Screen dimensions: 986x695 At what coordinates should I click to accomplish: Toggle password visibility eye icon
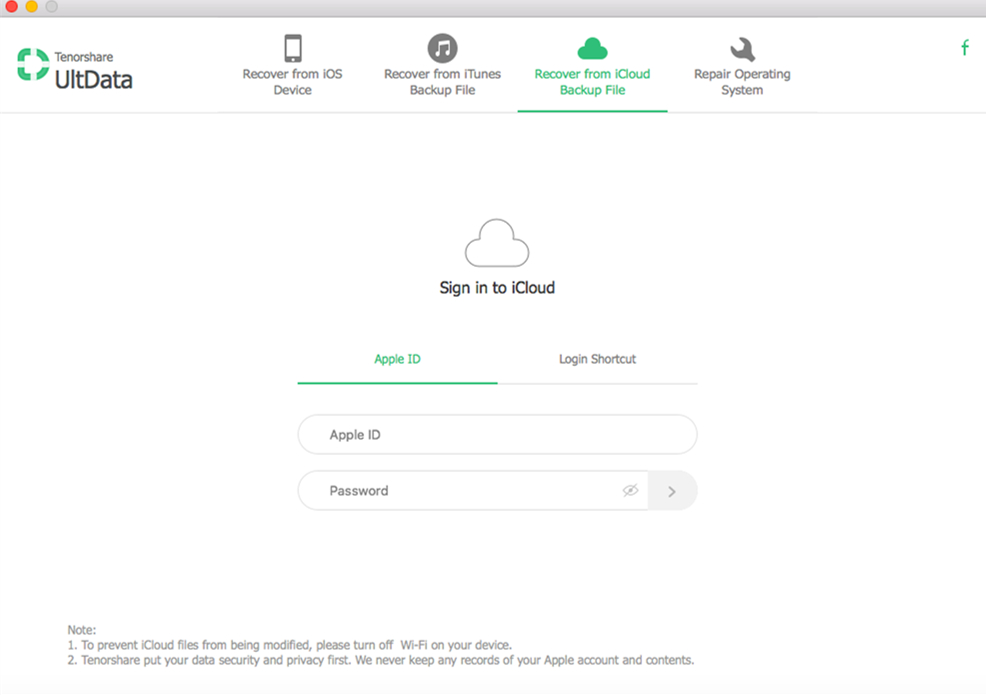point(630,491)
